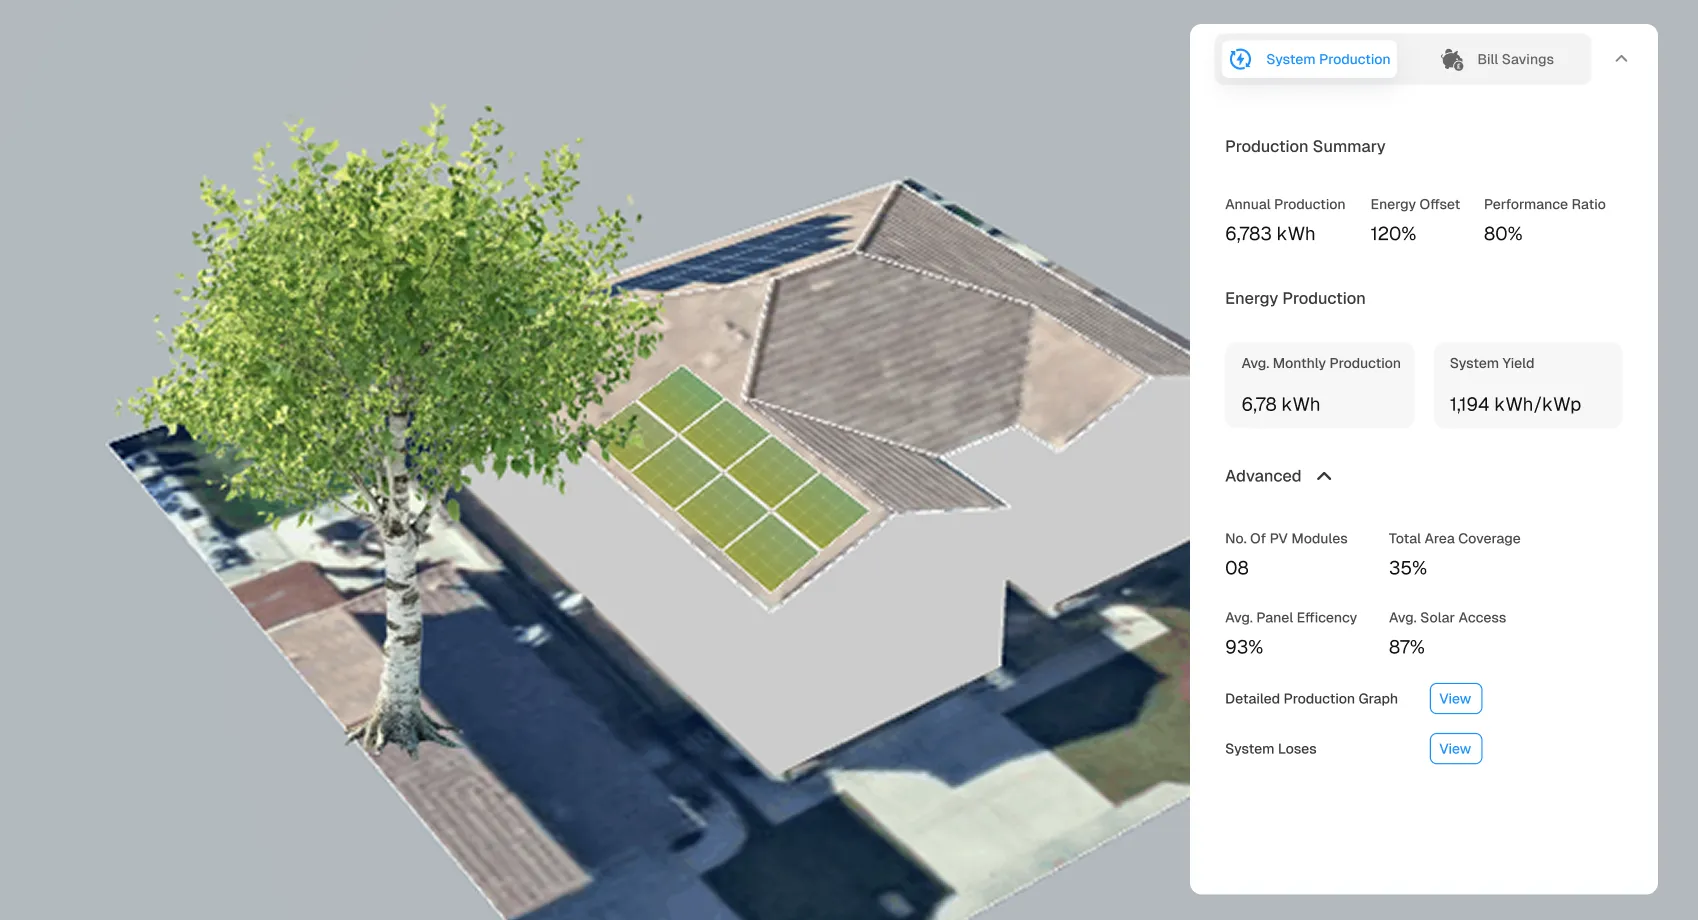Click the Bill Savings piggy bank icon
Viewport: 1698px width, 920px height.
point(1452,60)
